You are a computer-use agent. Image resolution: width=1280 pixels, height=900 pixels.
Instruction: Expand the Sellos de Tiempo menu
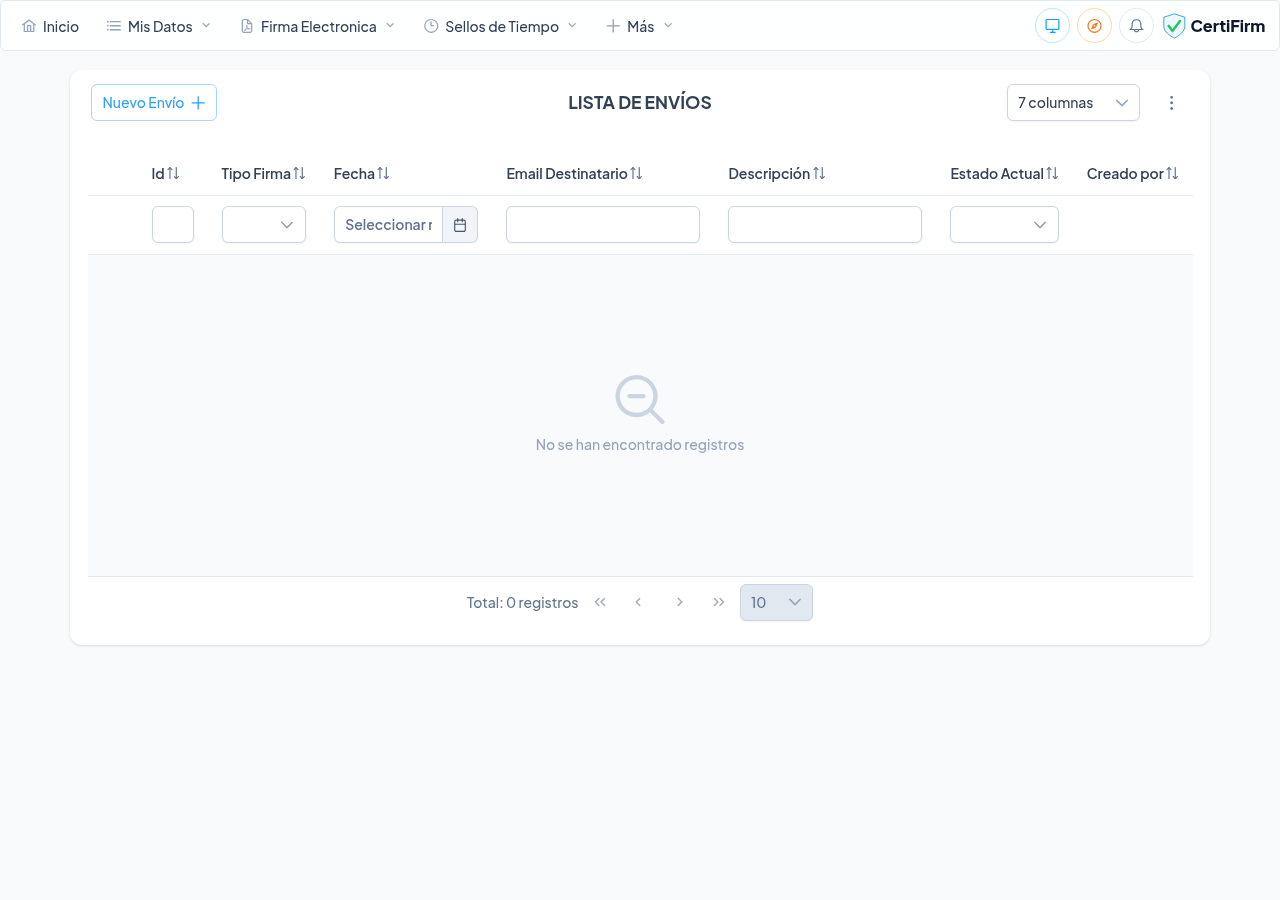click(500, 26)
